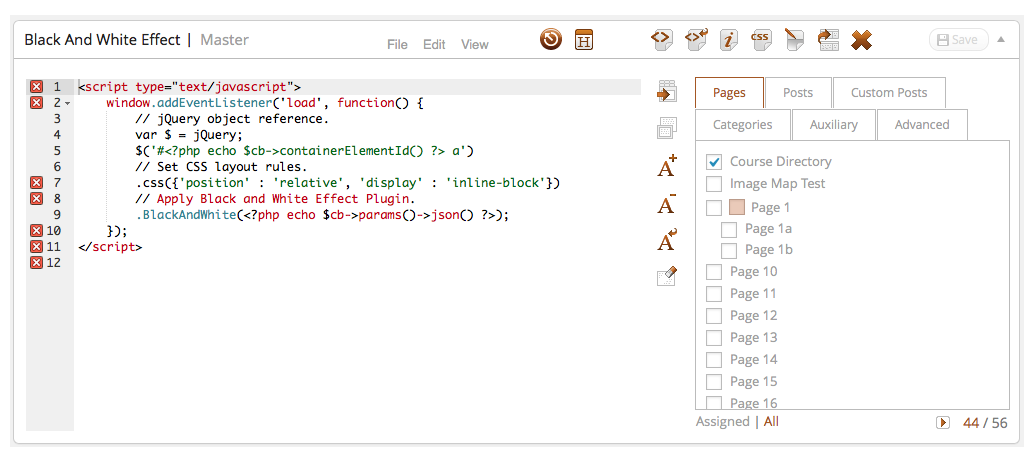Place cursor in 'var $ = jQuery;' line

click(x=189, y=134)
